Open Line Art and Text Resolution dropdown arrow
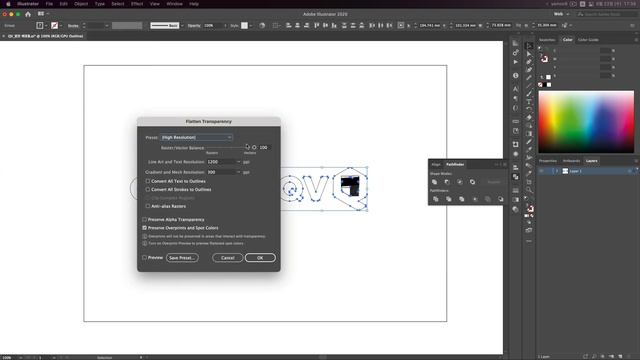 click(238, 162)
